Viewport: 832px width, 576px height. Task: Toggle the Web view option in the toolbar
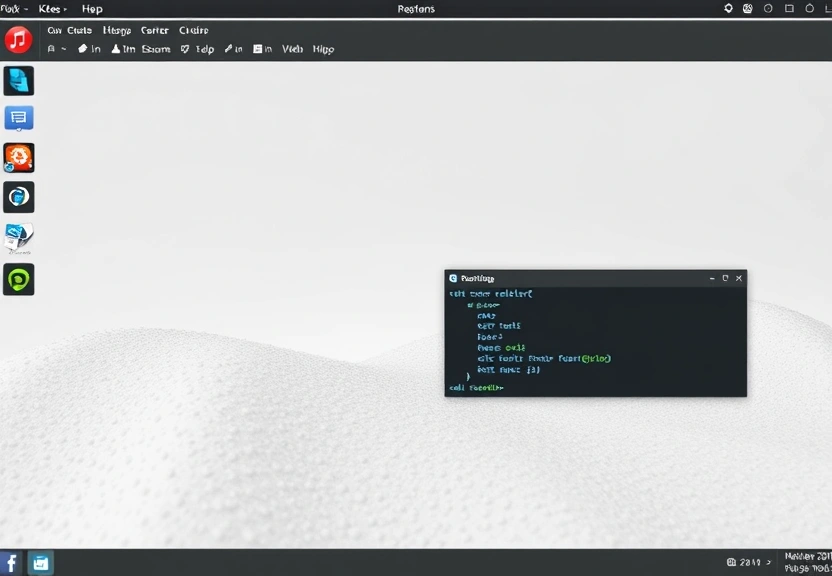coord(291,48)
